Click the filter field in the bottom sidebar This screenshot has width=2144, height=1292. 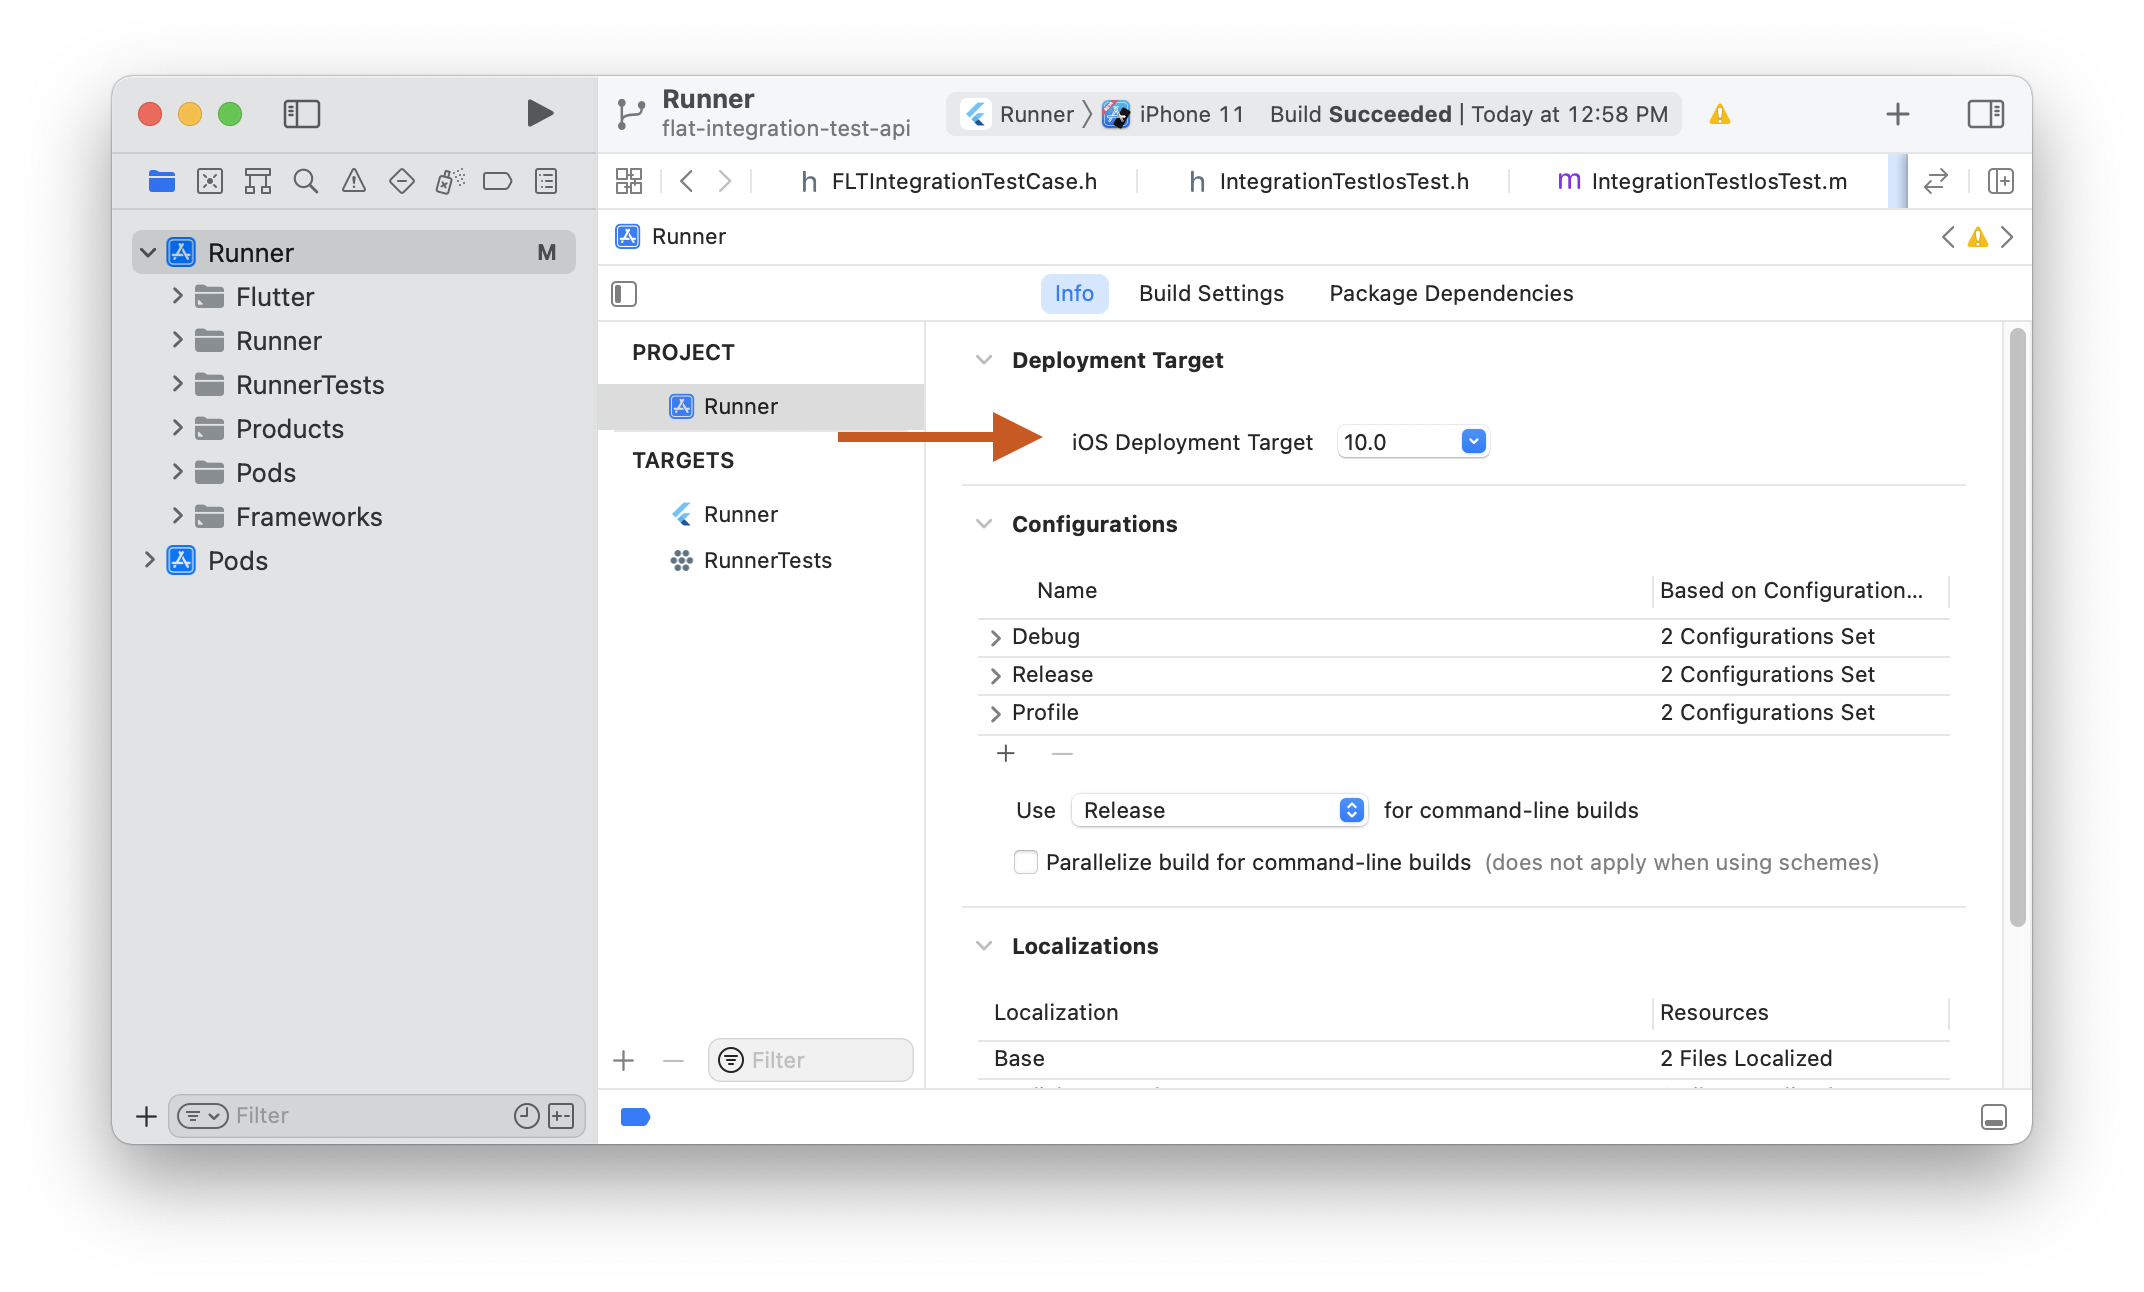pos(378,1116)
